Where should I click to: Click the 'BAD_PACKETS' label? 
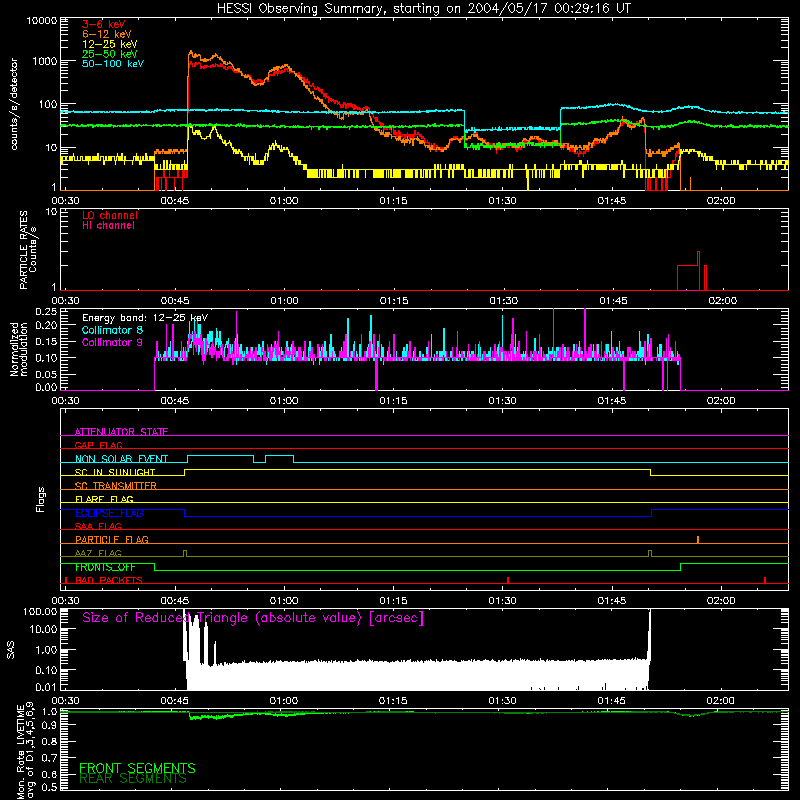(x=109, y=580)
